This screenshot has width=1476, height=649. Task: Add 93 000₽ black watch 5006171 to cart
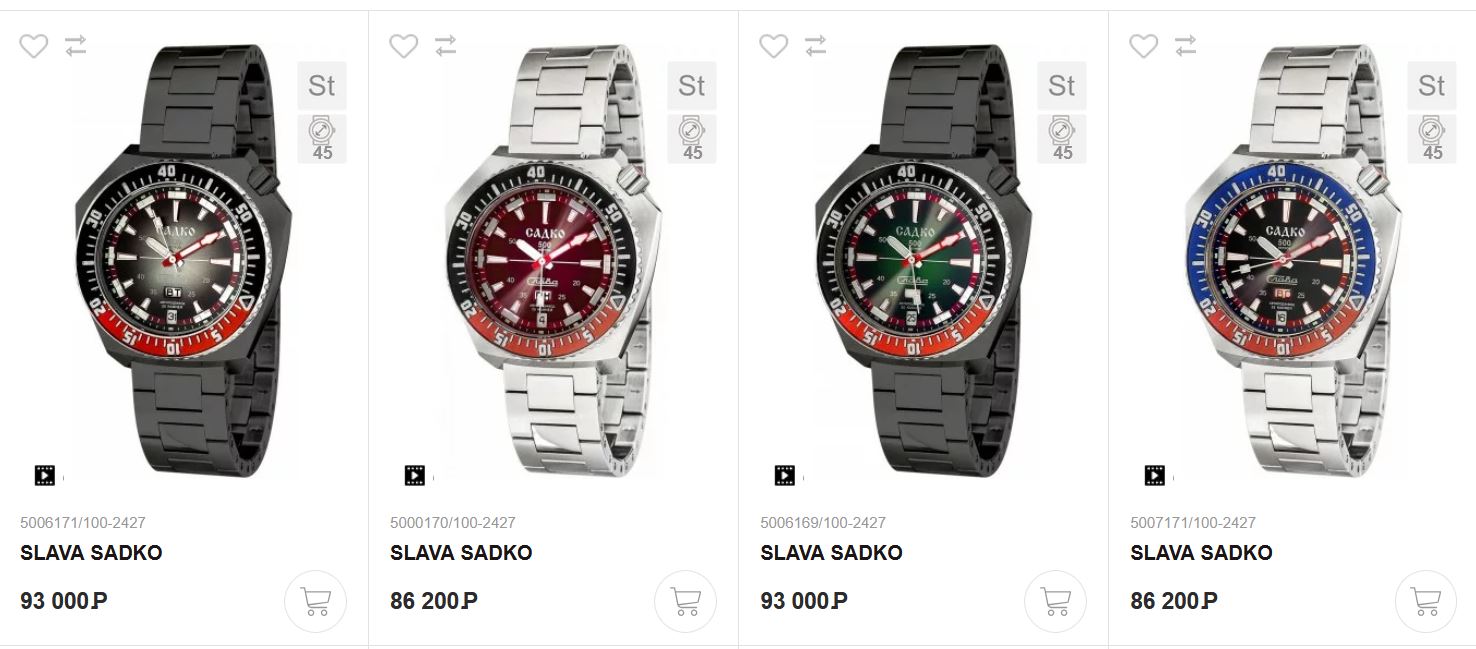click(315, 601)
